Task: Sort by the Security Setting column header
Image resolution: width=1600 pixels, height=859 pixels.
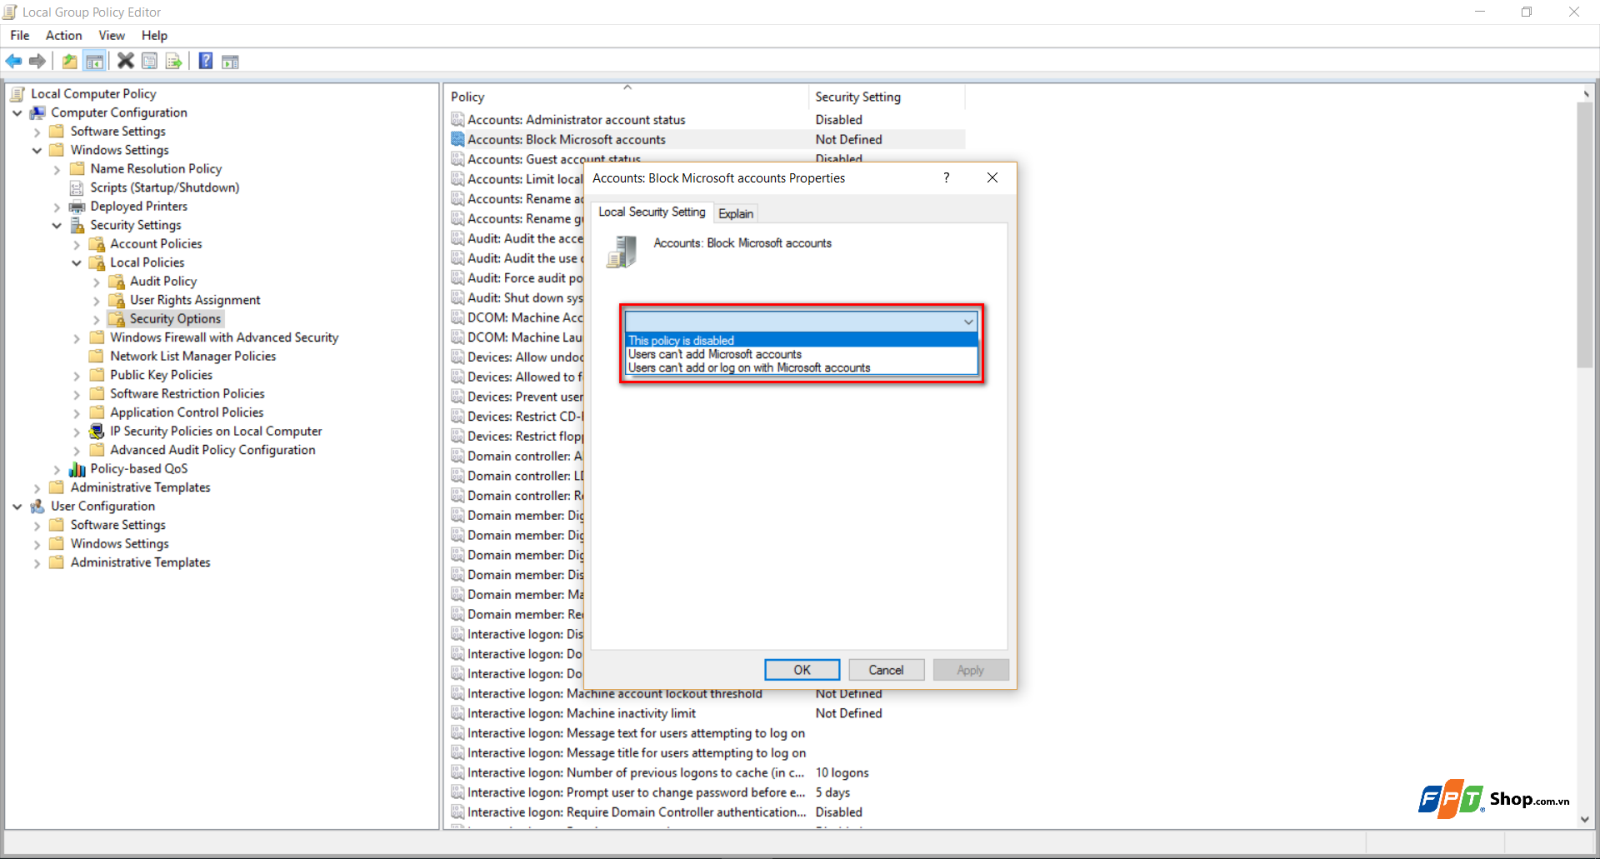Action: coord(887,97)
